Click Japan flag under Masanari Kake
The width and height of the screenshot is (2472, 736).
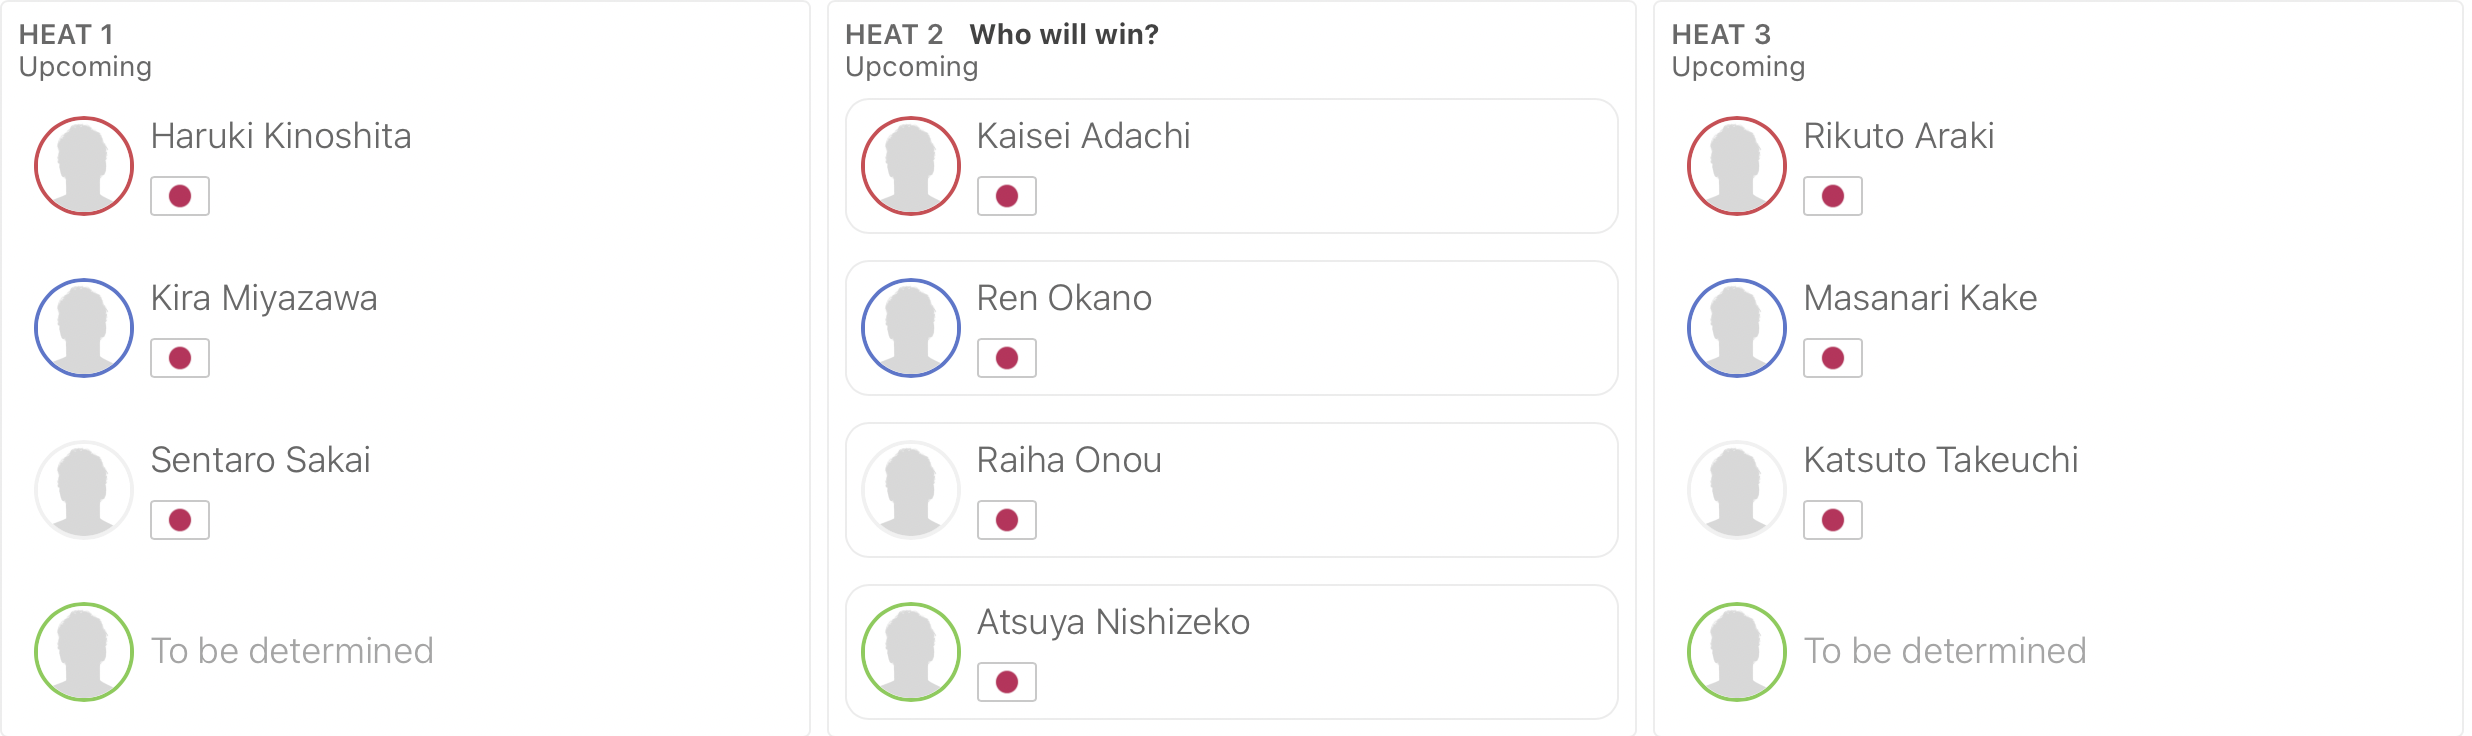pyautogui.click(x=1833, y=358)
